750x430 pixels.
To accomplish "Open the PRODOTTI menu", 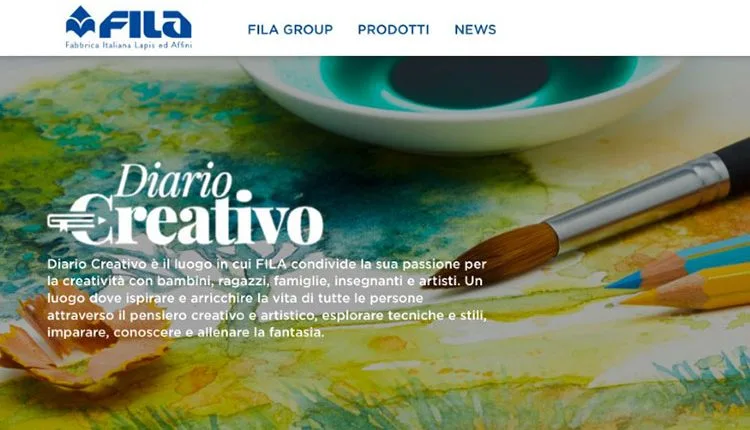I will (x=393, y=30).
